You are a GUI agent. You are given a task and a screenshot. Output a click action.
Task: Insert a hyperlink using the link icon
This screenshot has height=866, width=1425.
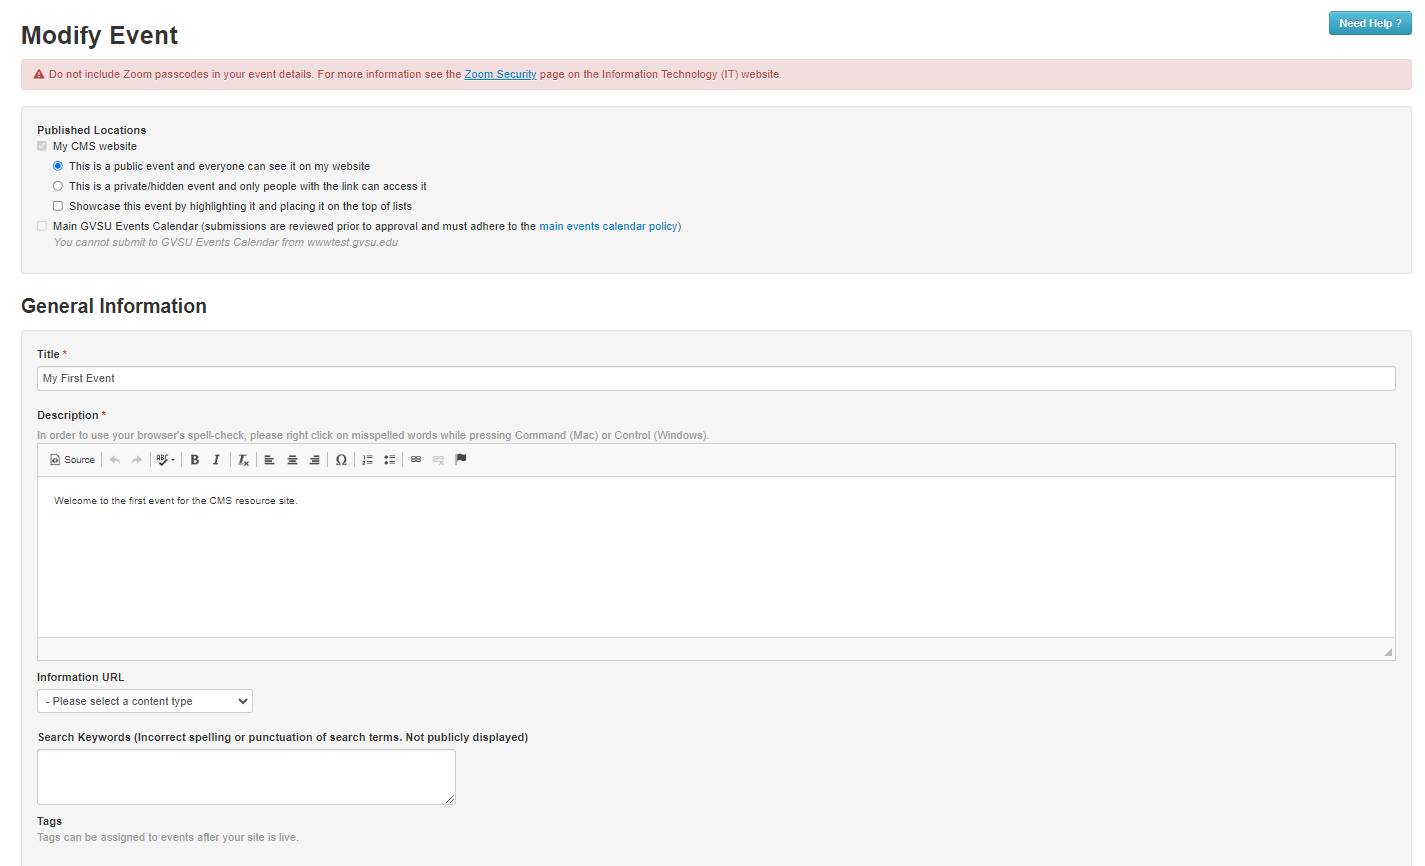(415, 459)
